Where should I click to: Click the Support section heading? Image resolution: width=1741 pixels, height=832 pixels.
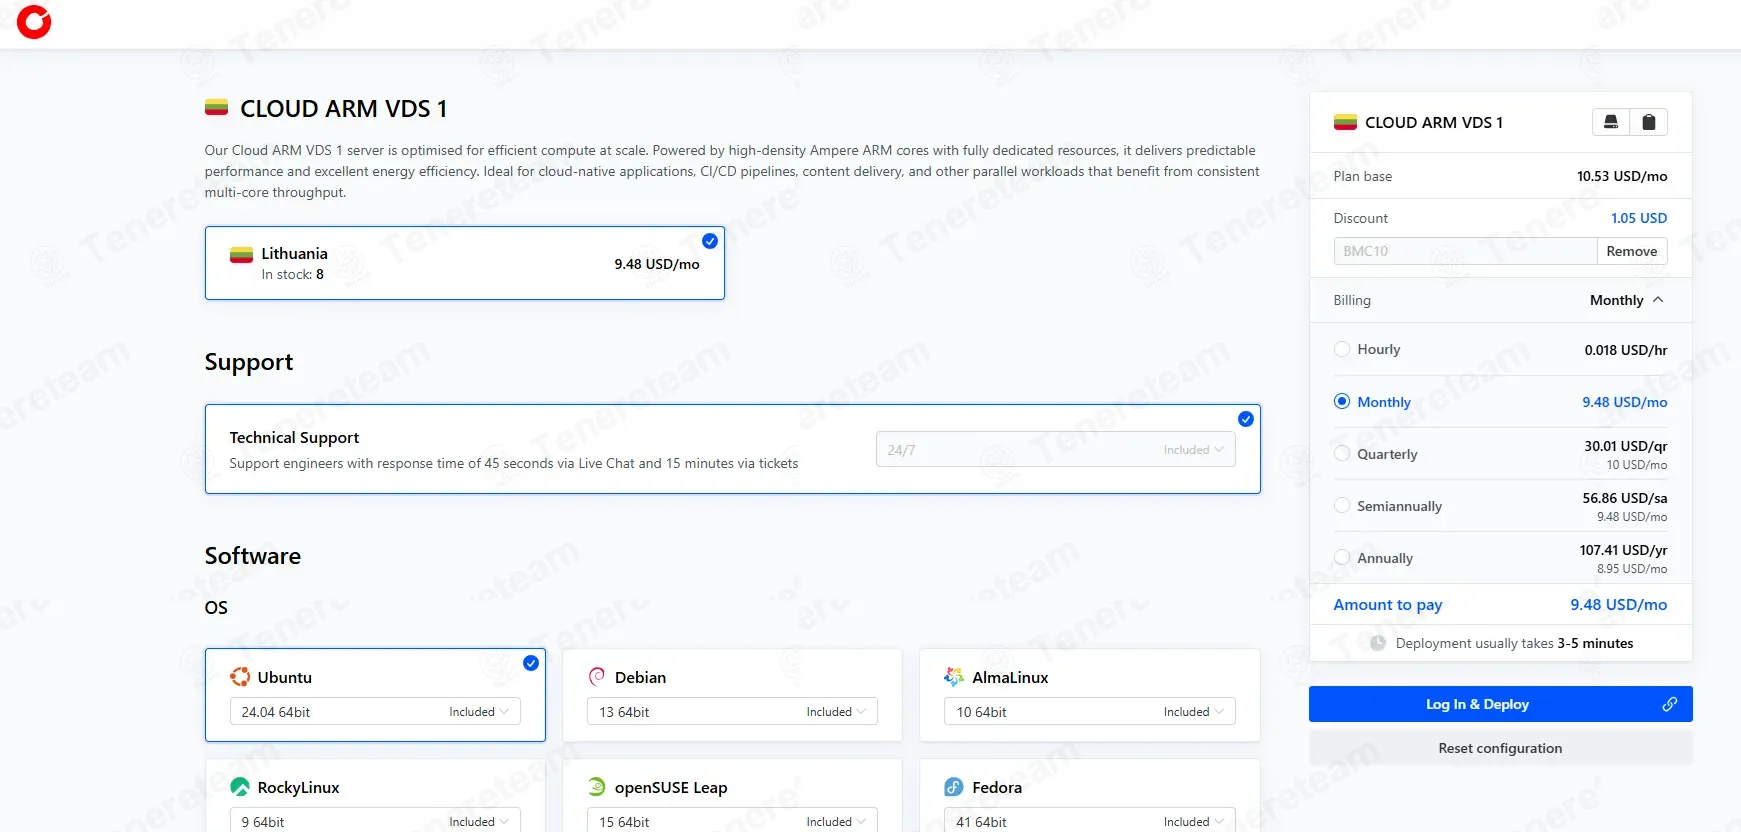249,362
